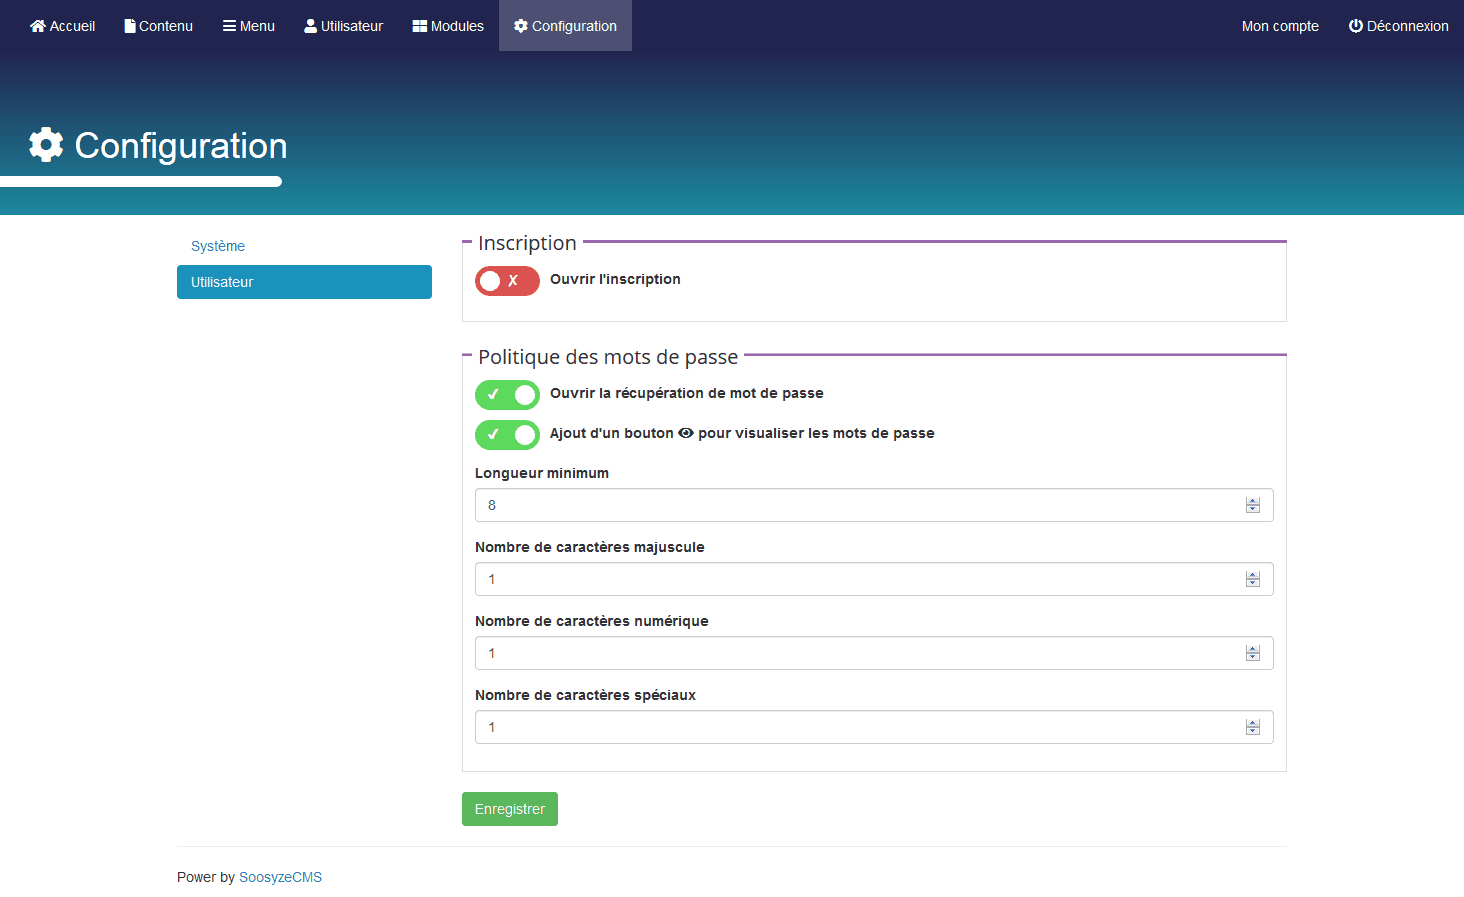Open Modules via its grid icon

coord(420,26)
